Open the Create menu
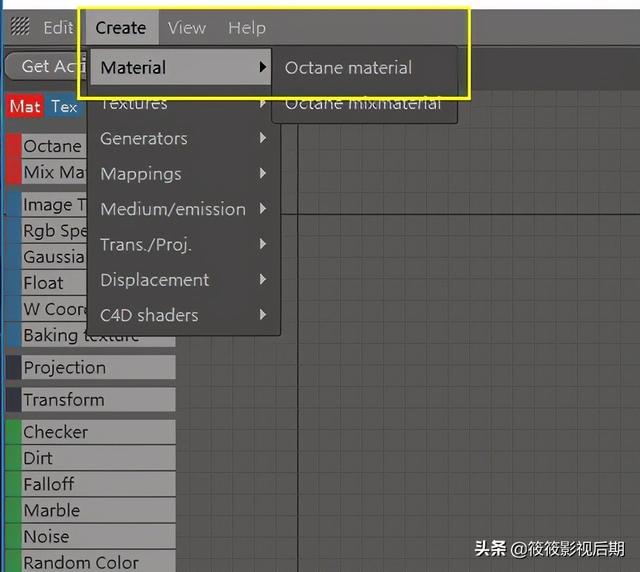Image resolution: width=640 pixels, height=572 pixels. coord(121,28)
